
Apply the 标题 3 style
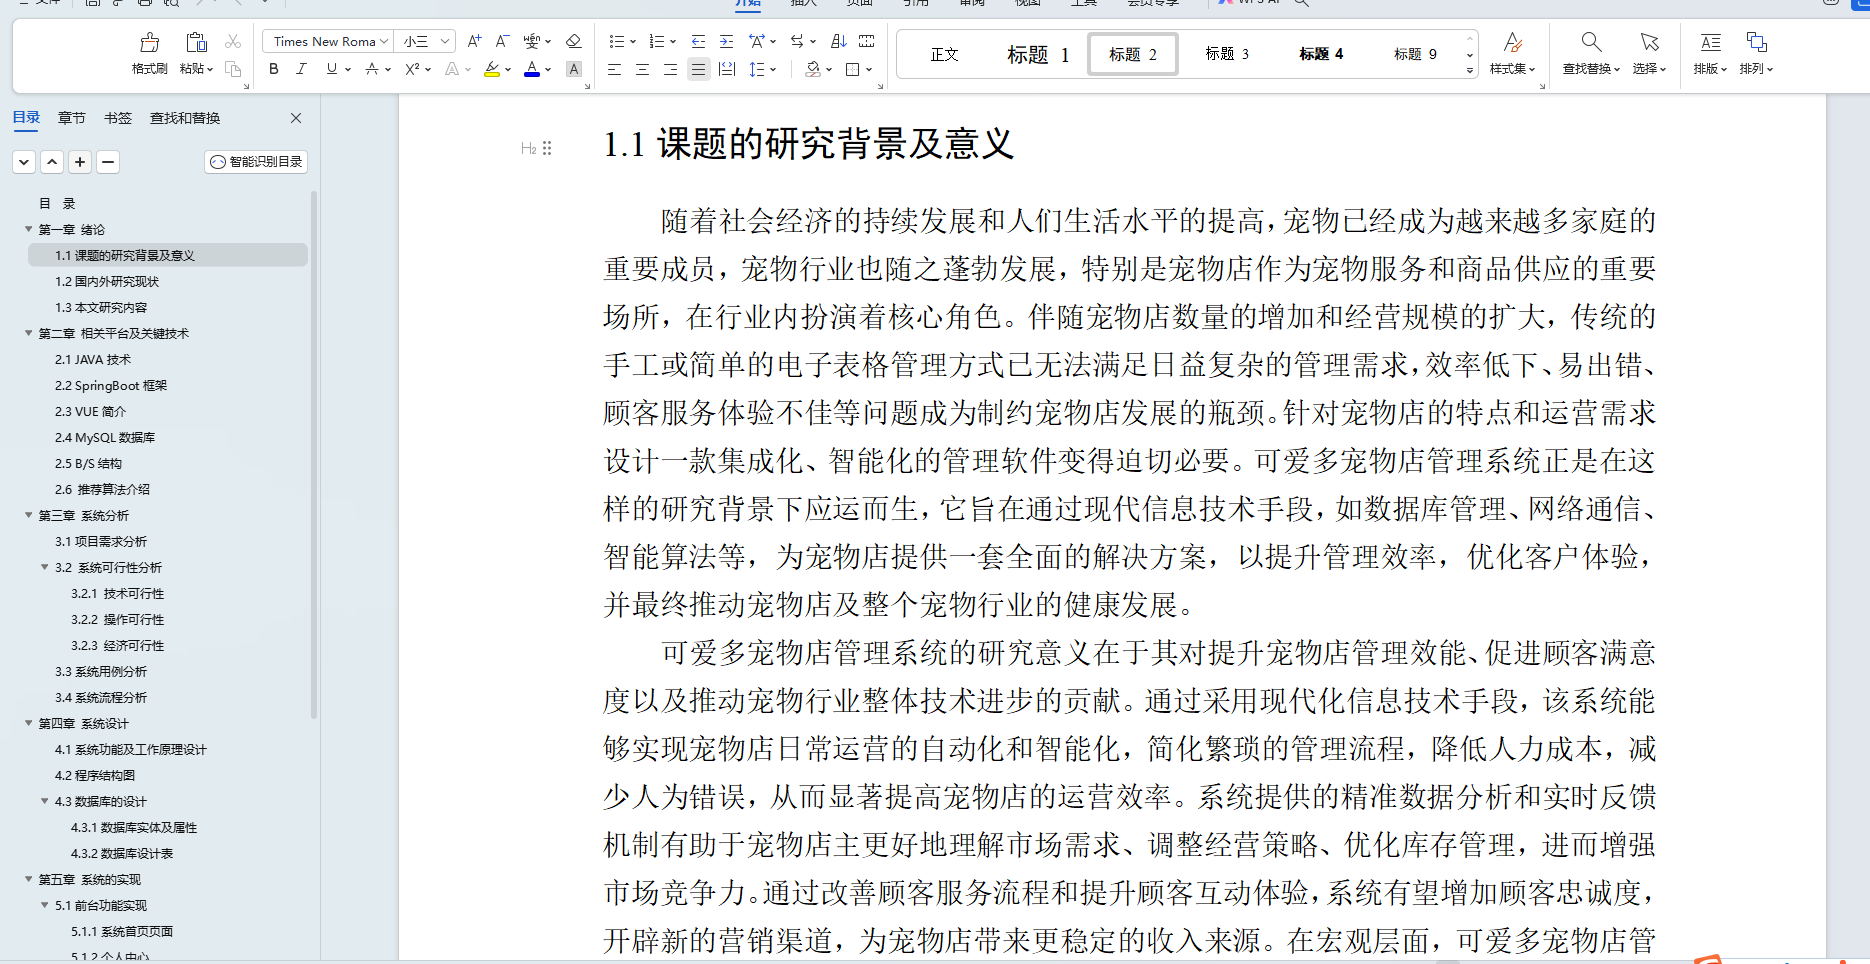click(1227, 54)
